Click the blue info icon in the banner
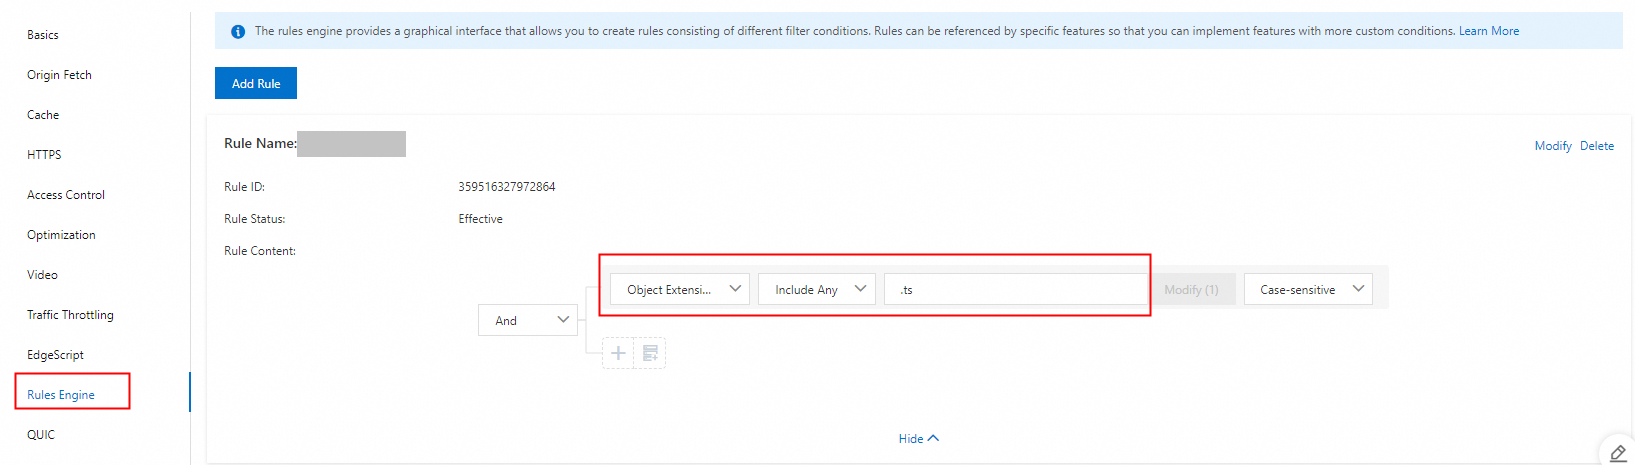The image size is (1635, 465). pyautogui.click(x=238, y=32)
